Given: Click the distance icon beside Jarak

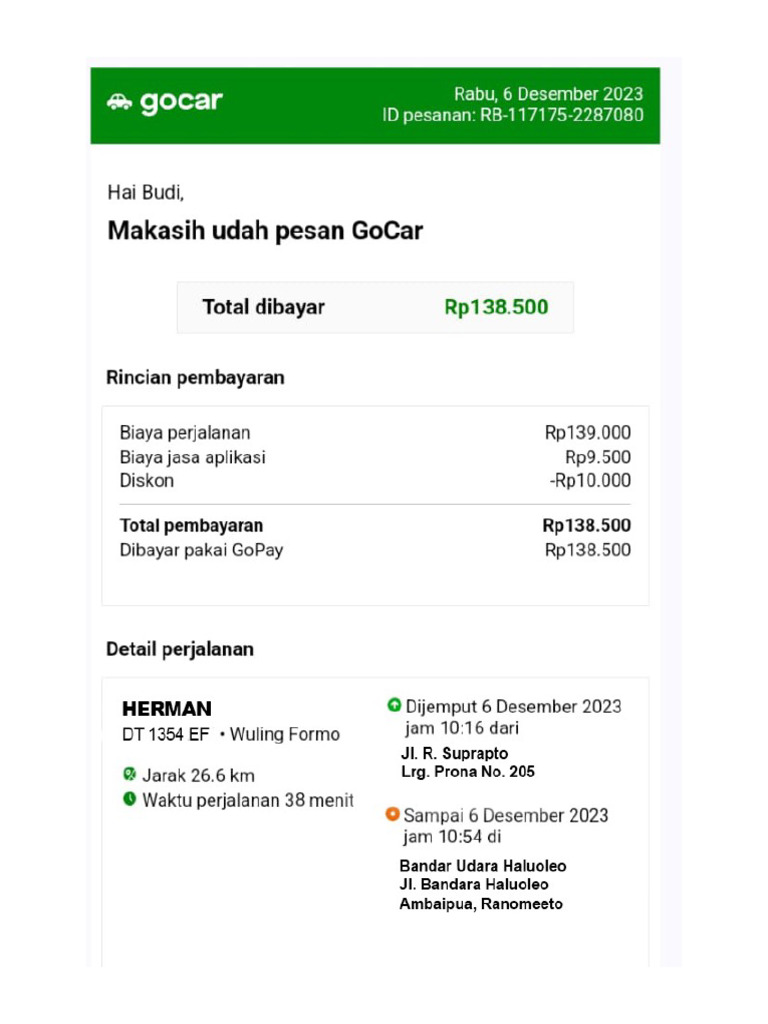Looking at the screenshot, I should pyautogui.click(x=129, y=774).
